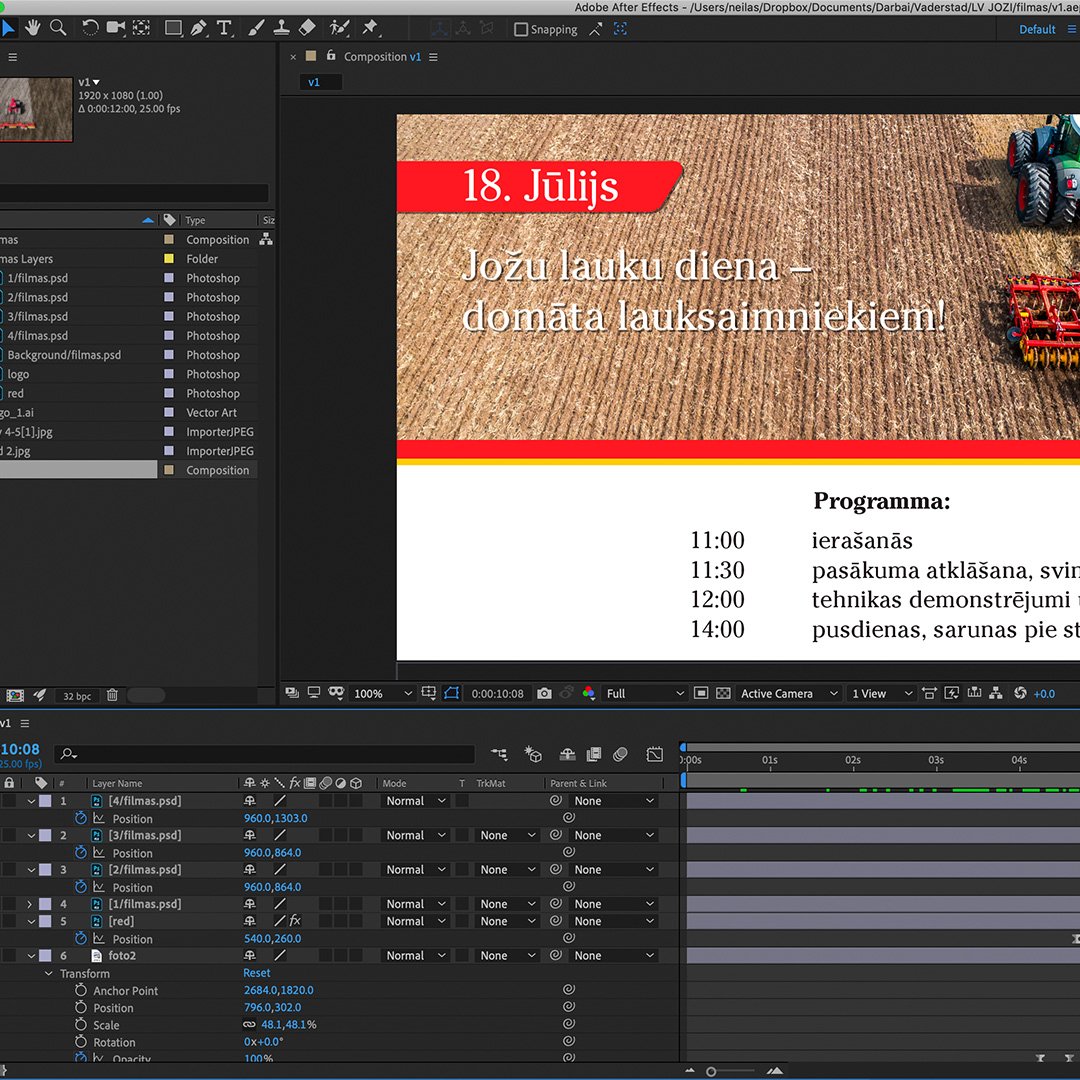Take a snapshot with the camera icon
The height and width of the screenshot is (1080, 1080).
(544, 693)
